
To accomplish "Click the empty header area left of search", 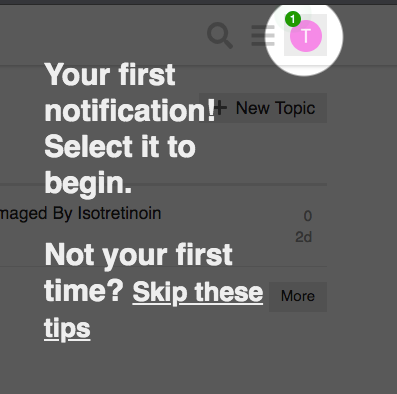I will [x=100, y=35].
